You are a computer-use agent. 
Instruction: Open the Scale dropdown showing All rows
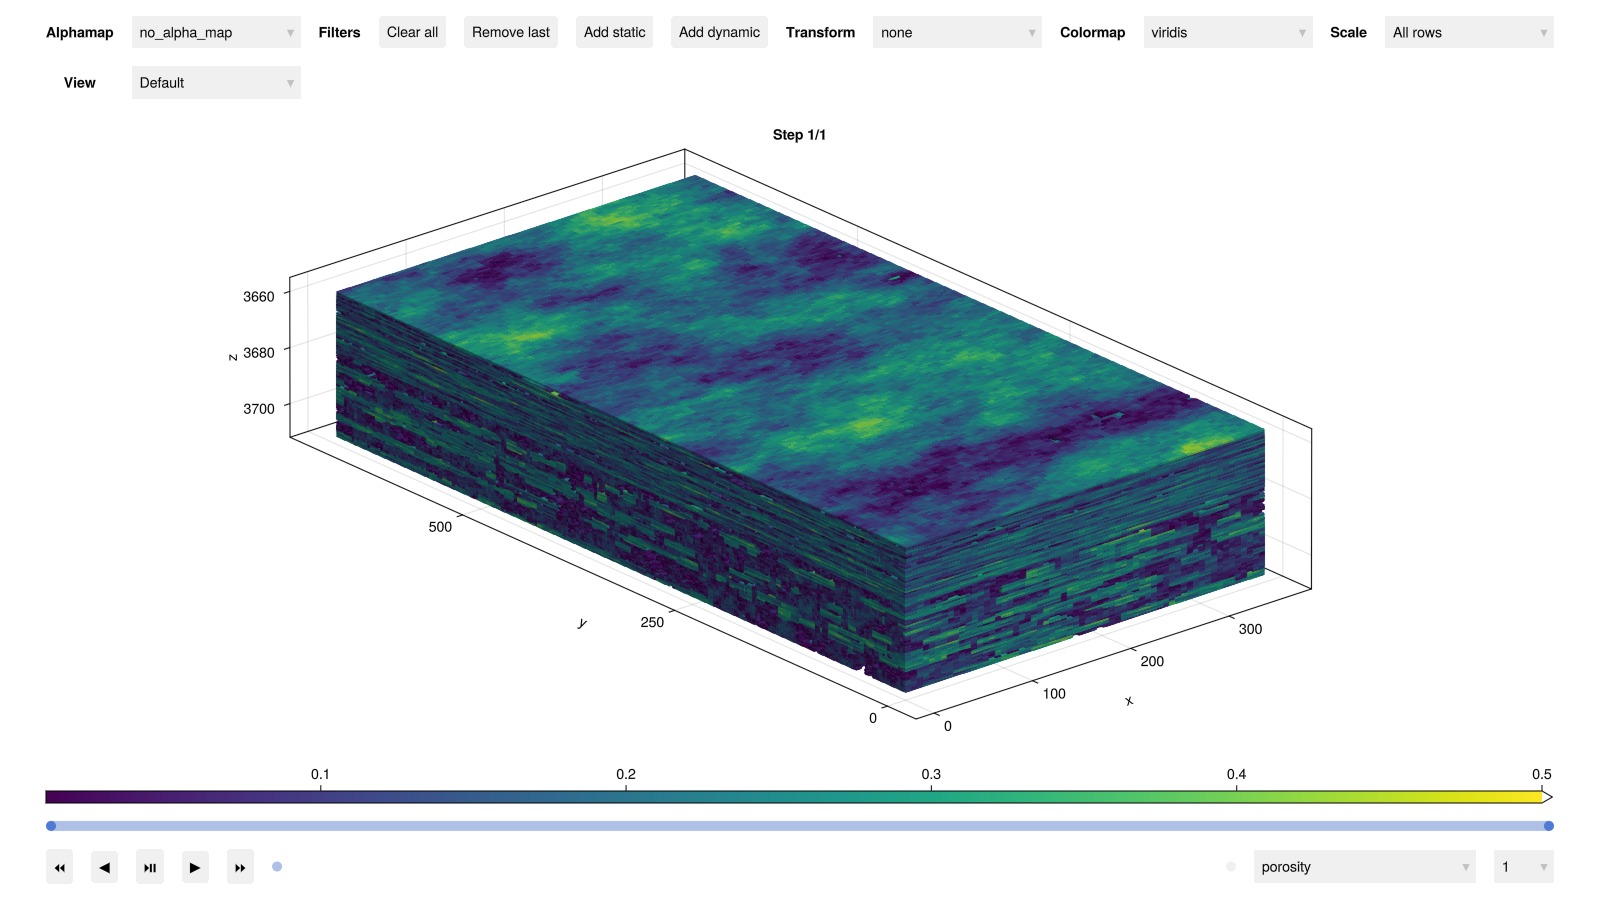pyautogui.click(x=1468, y=33)
